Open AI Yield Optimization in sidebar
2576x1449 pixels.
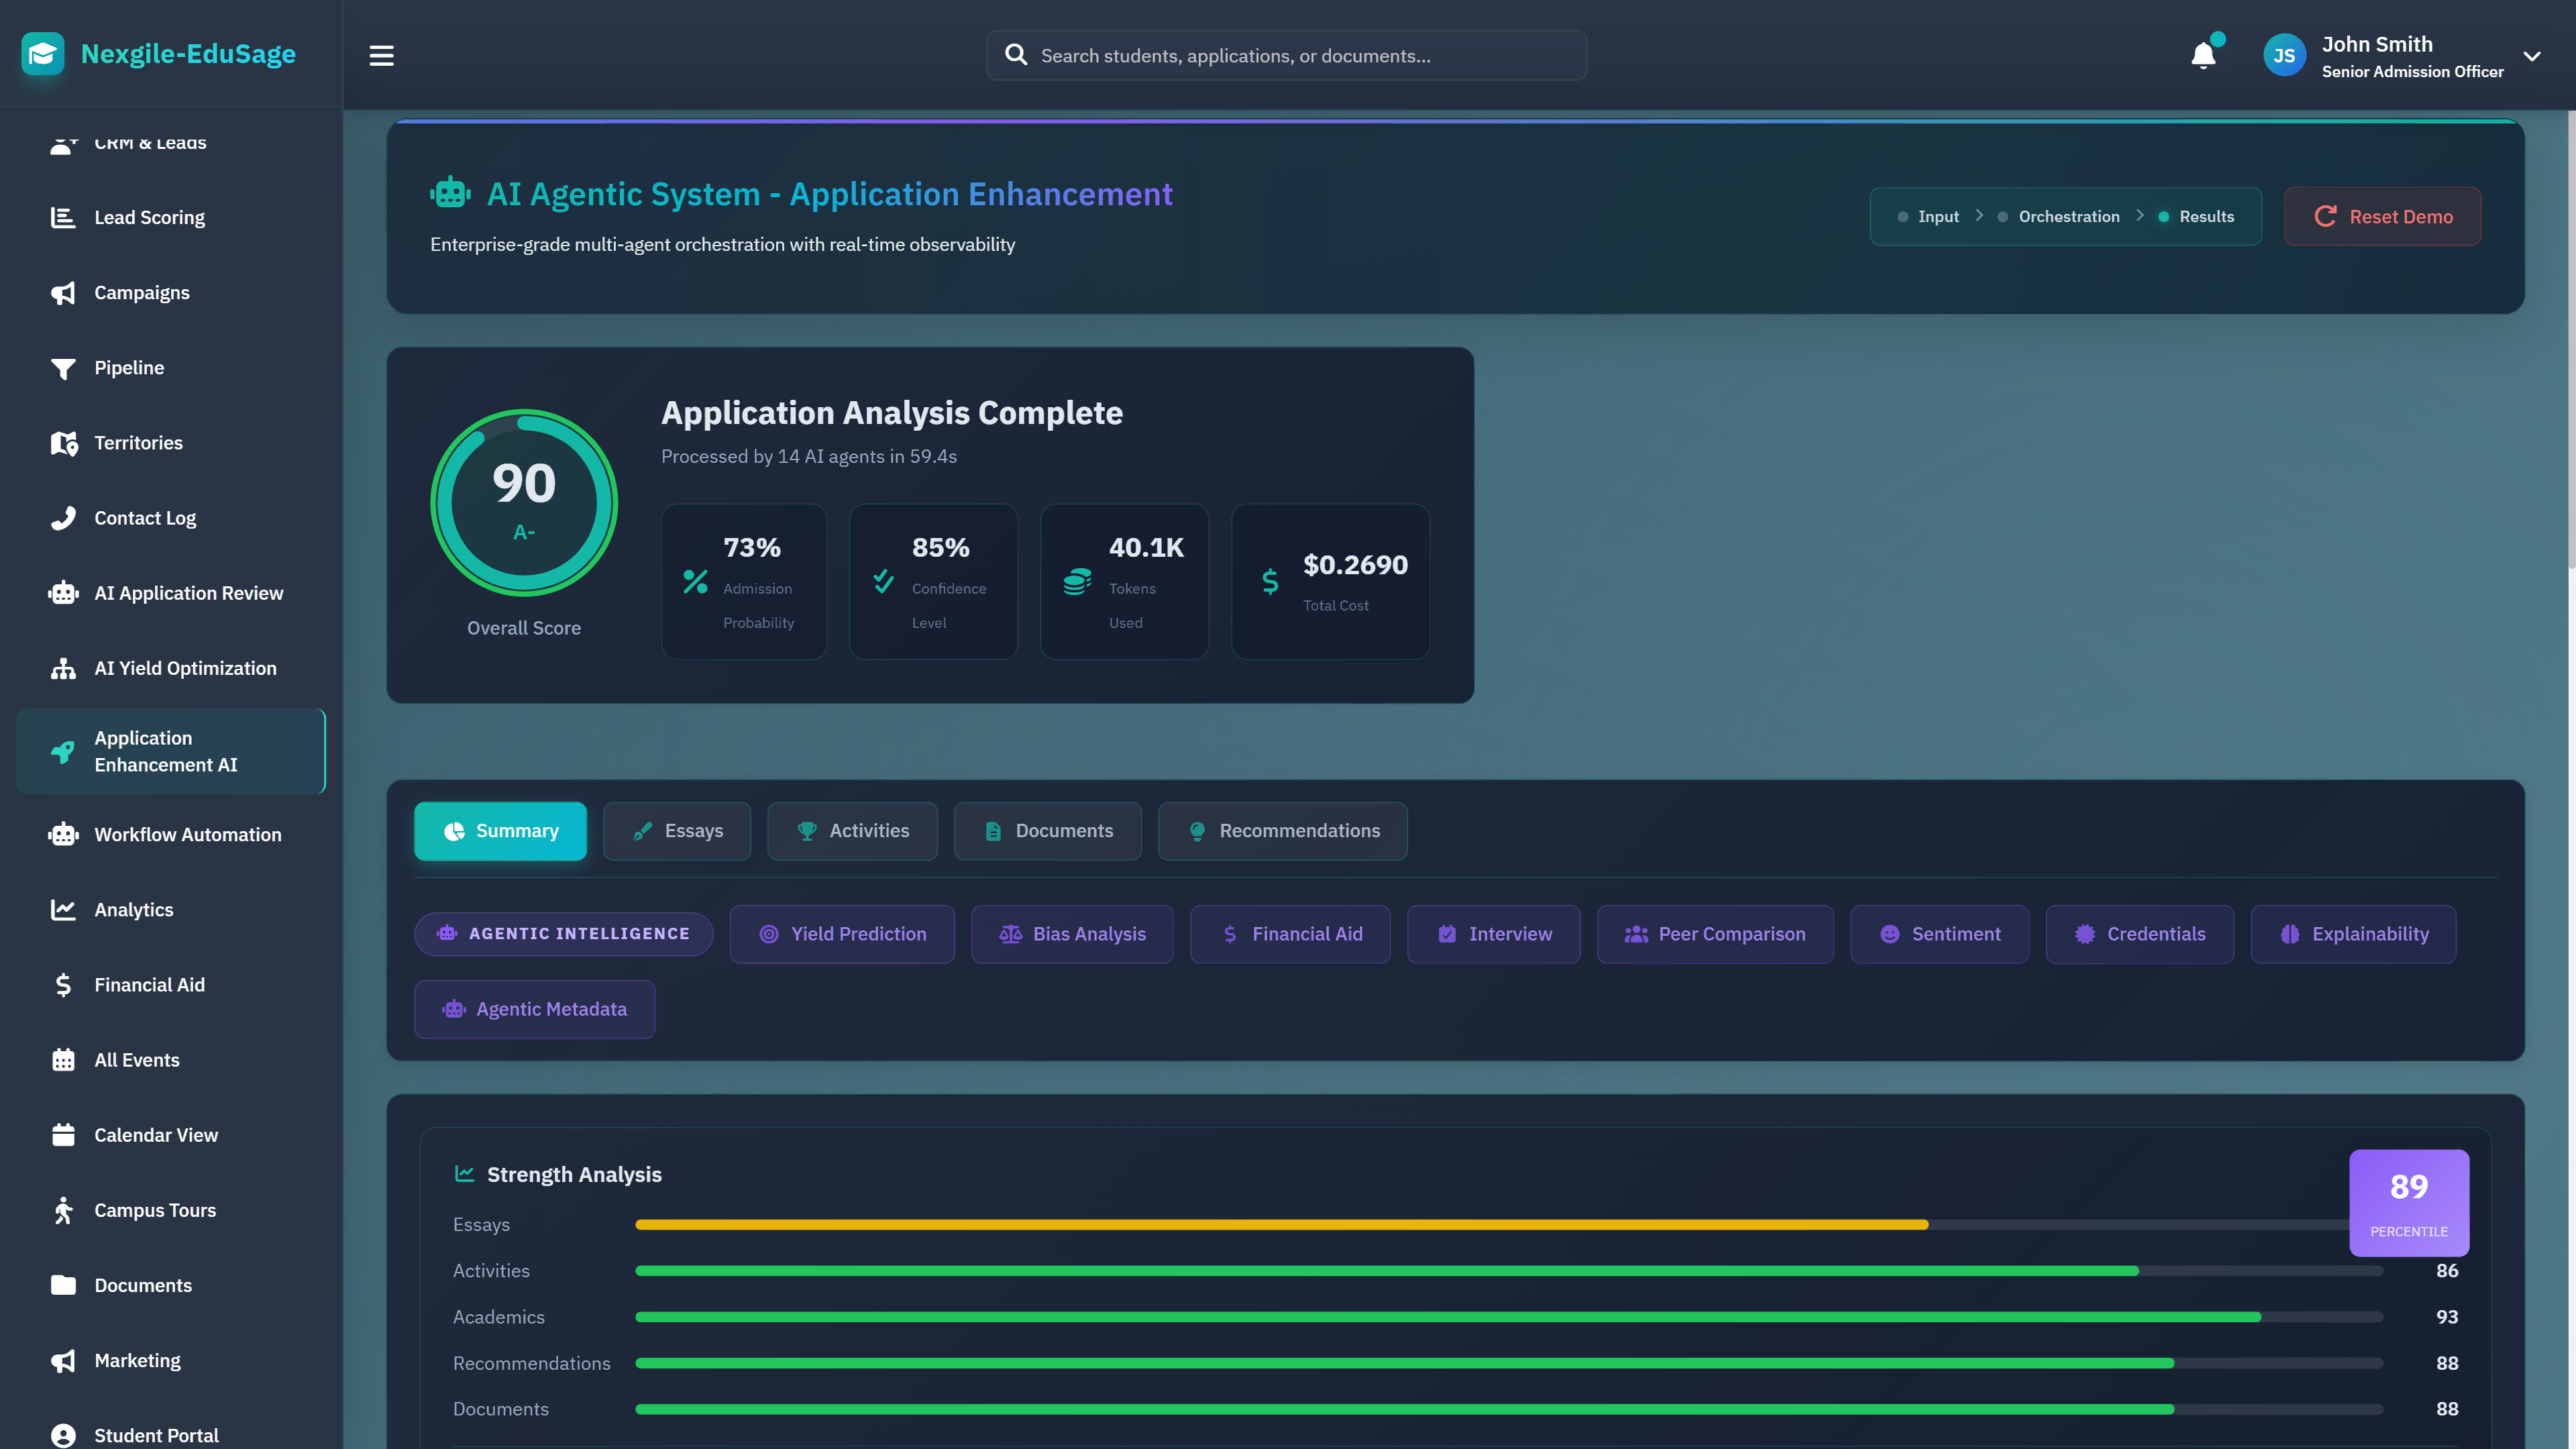[x=185, y=668]
